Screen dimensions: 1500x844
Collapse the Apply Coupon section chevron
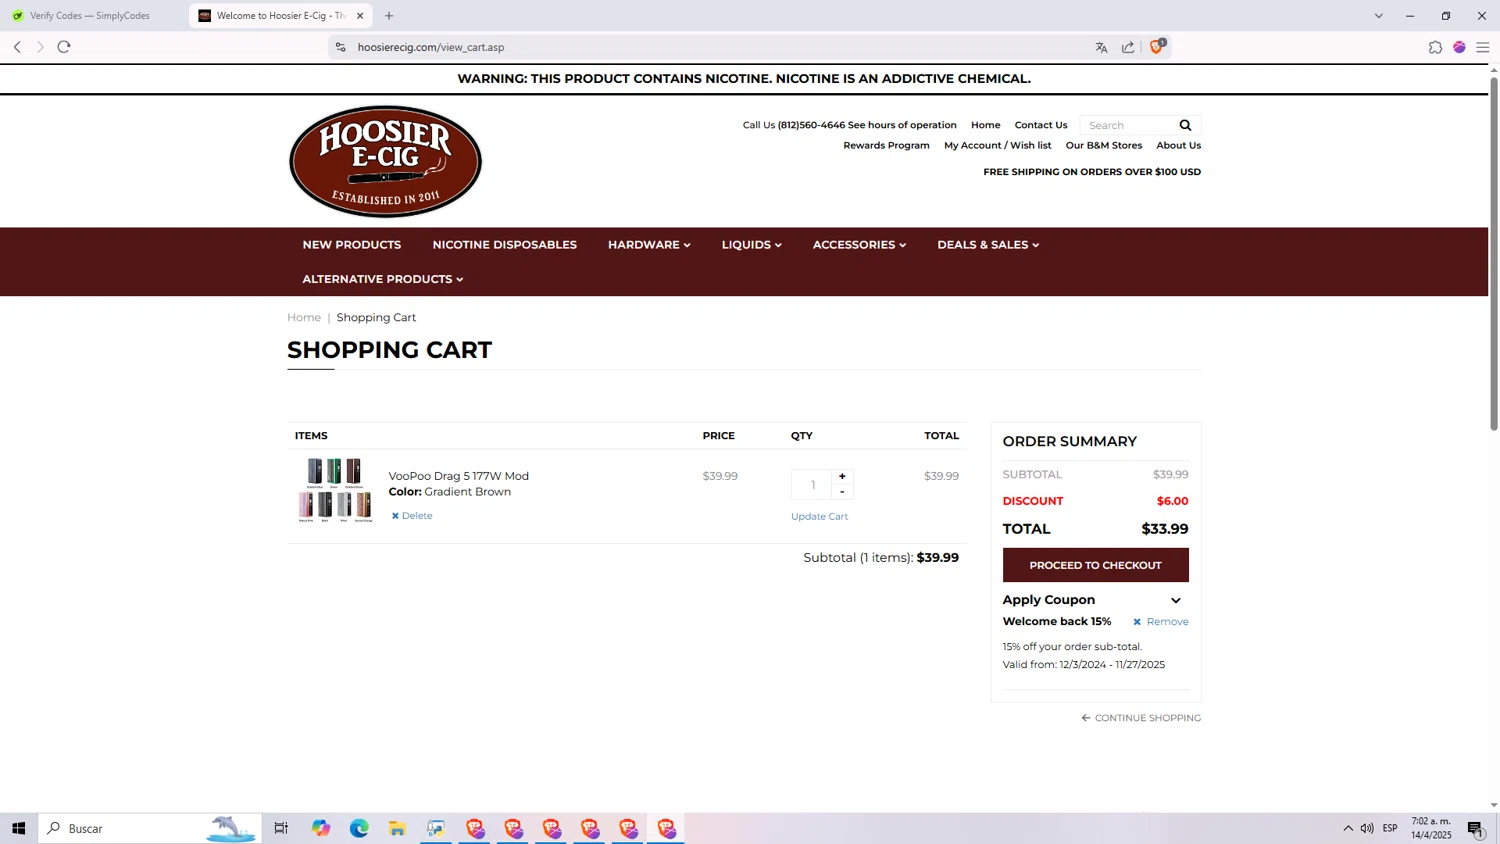tap(1176, 600)
